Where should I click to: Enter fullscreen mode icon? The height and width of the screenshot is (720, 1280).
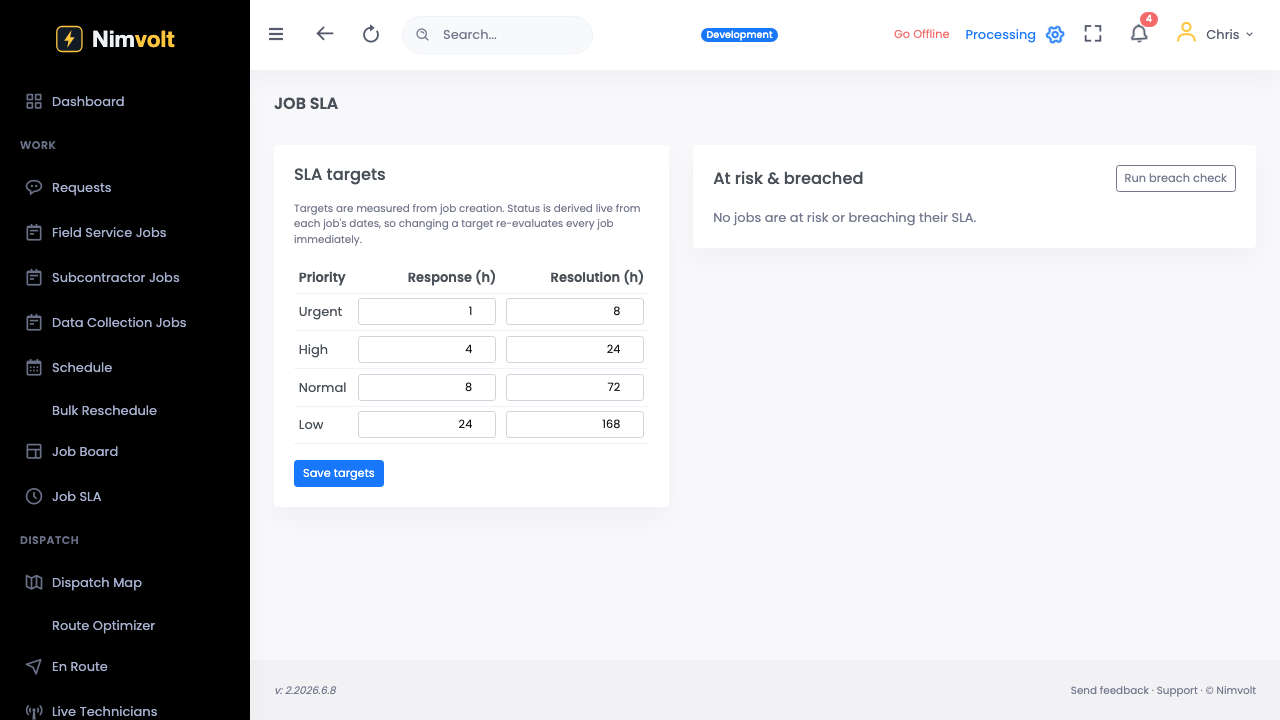point(1093,34)
